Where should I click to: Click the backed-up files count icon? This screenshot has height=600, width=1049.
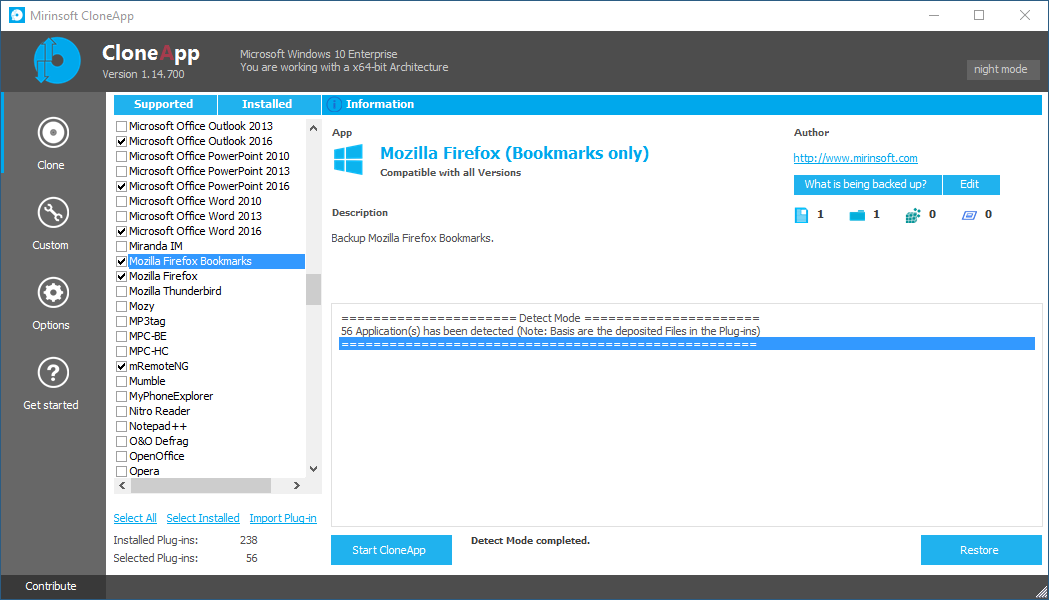[801, 215]
